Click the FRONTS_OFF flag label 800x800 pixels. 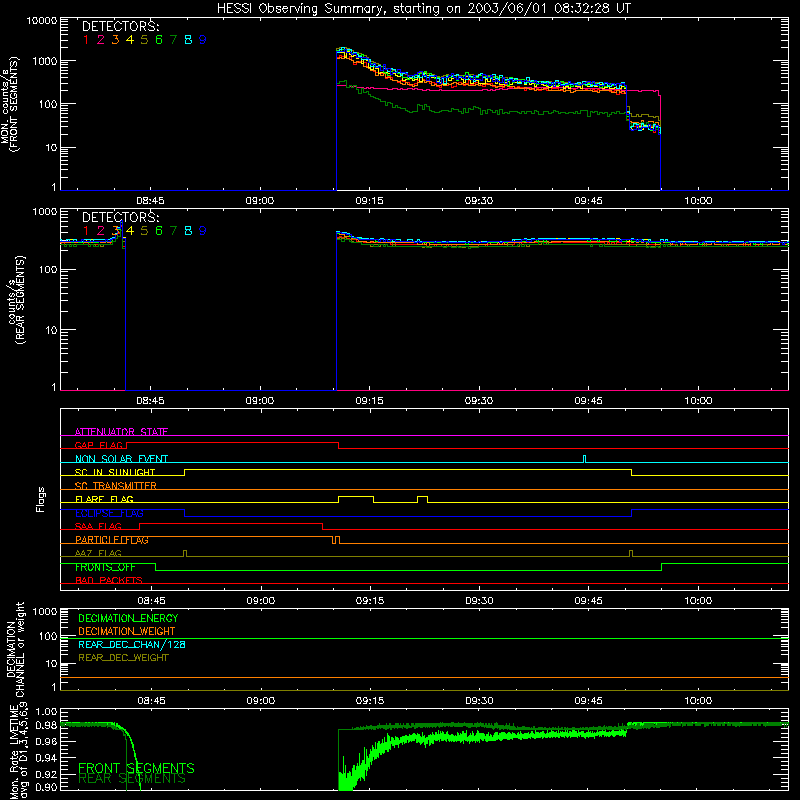point(105,567)
